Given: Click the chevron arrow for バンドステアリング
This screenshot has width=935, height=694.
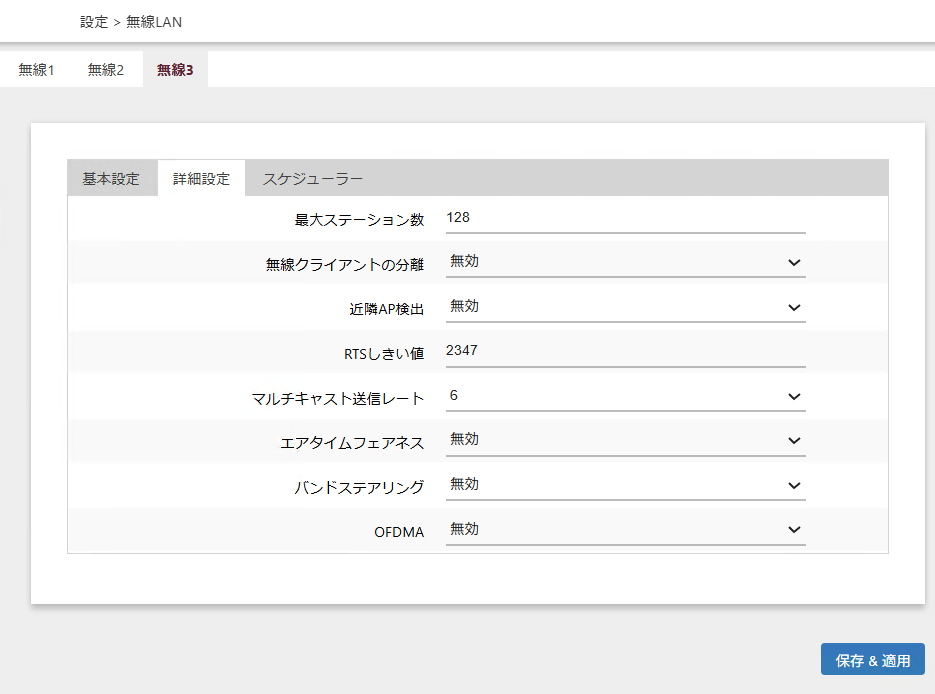Looking at the screenshot, I should click(794, 485).
